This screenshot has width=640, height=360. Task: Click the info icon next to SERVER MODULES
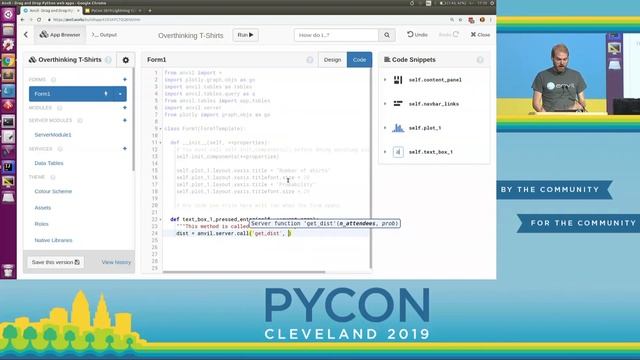click(x=80, y=120)
